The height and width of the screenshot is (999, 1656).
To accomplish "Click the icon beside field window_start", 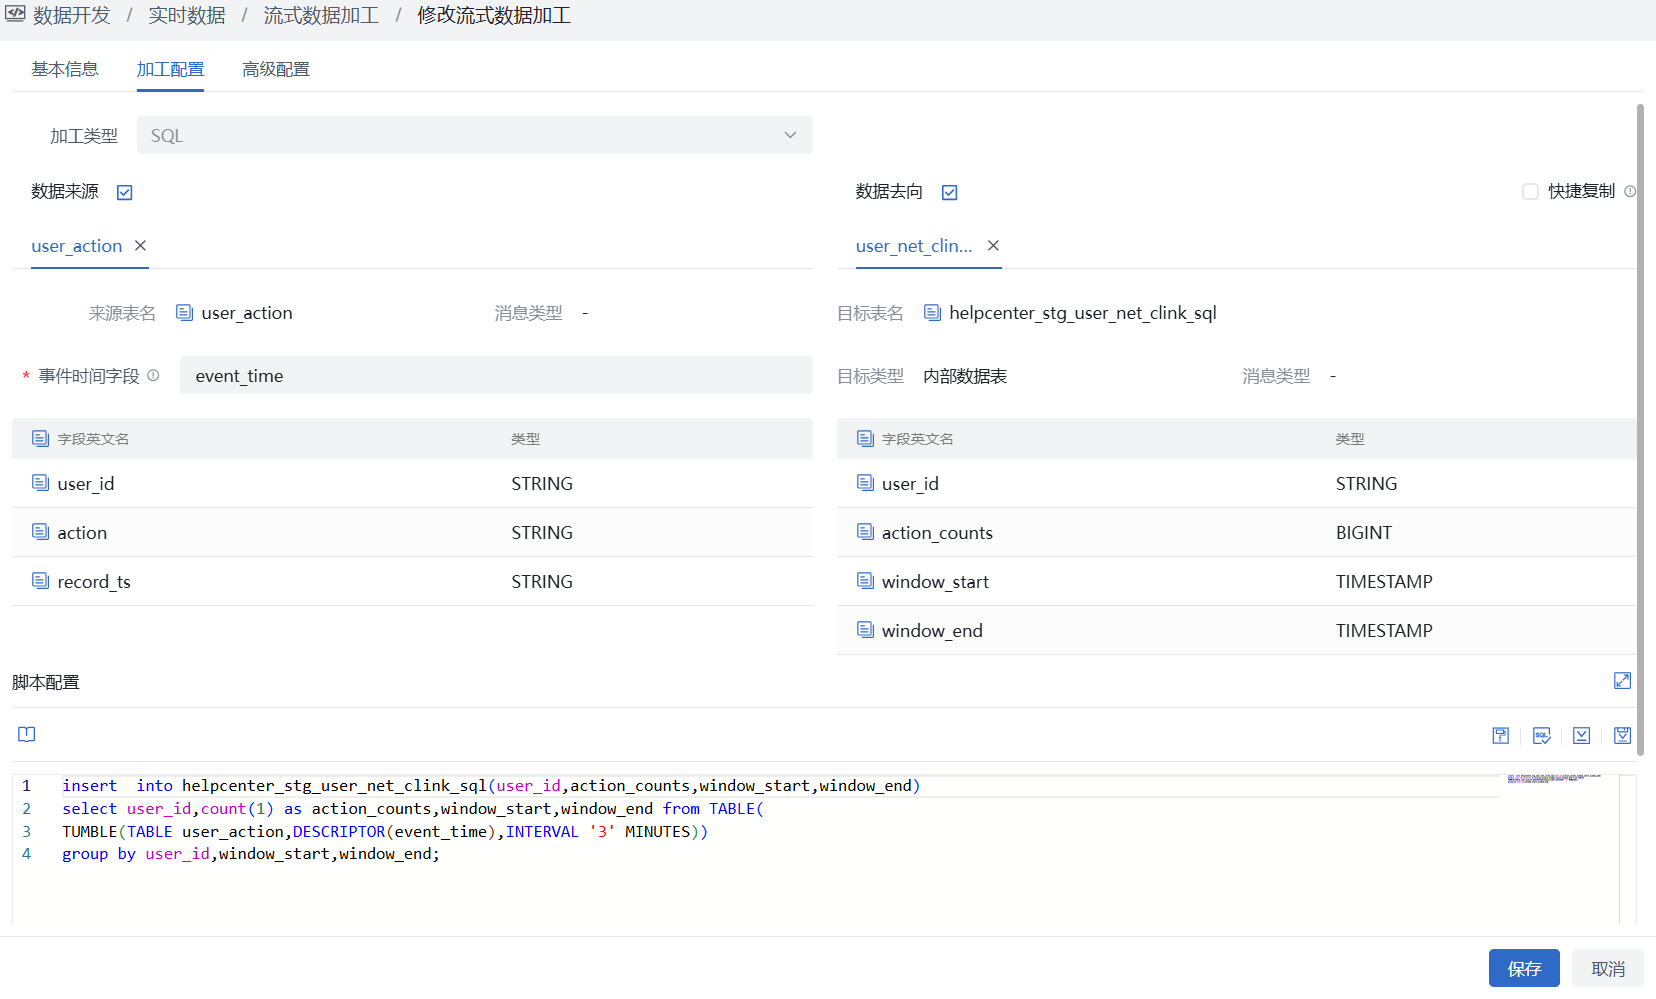I will tap(865, 580).
